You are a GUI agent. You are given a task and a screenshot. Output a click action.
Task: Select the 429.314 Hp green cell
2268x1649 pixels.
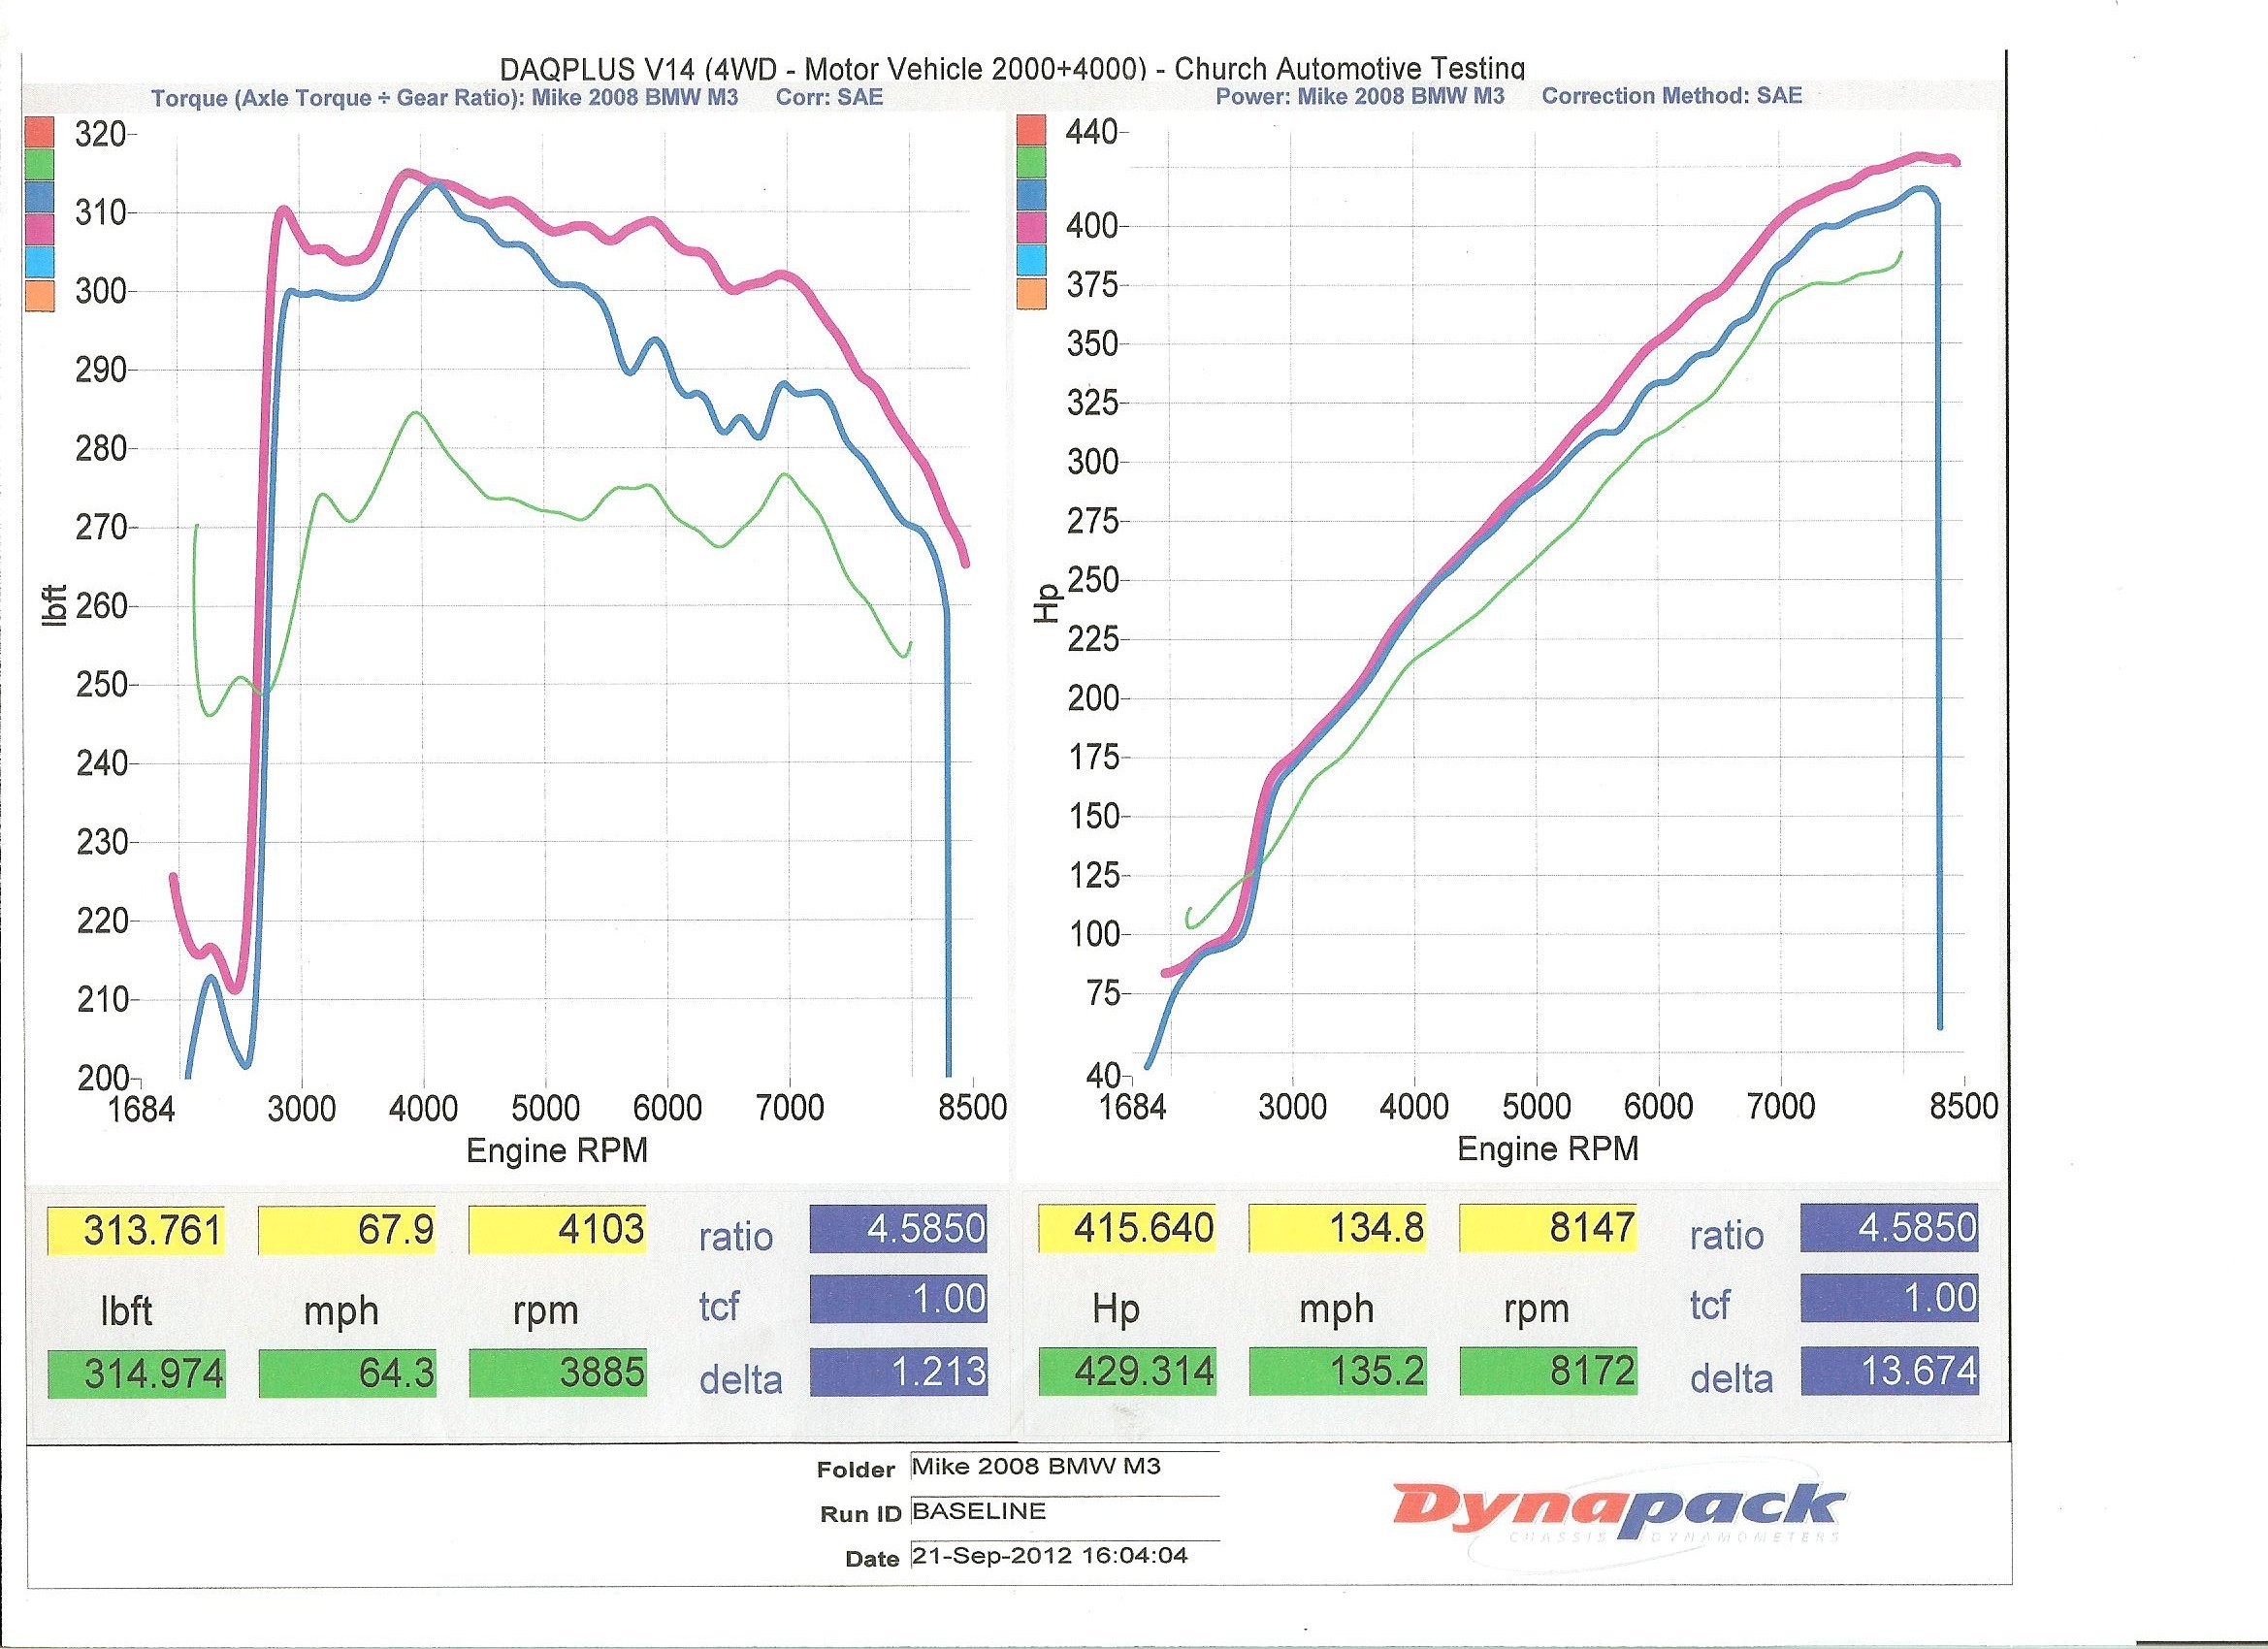click(1127, 1371)
